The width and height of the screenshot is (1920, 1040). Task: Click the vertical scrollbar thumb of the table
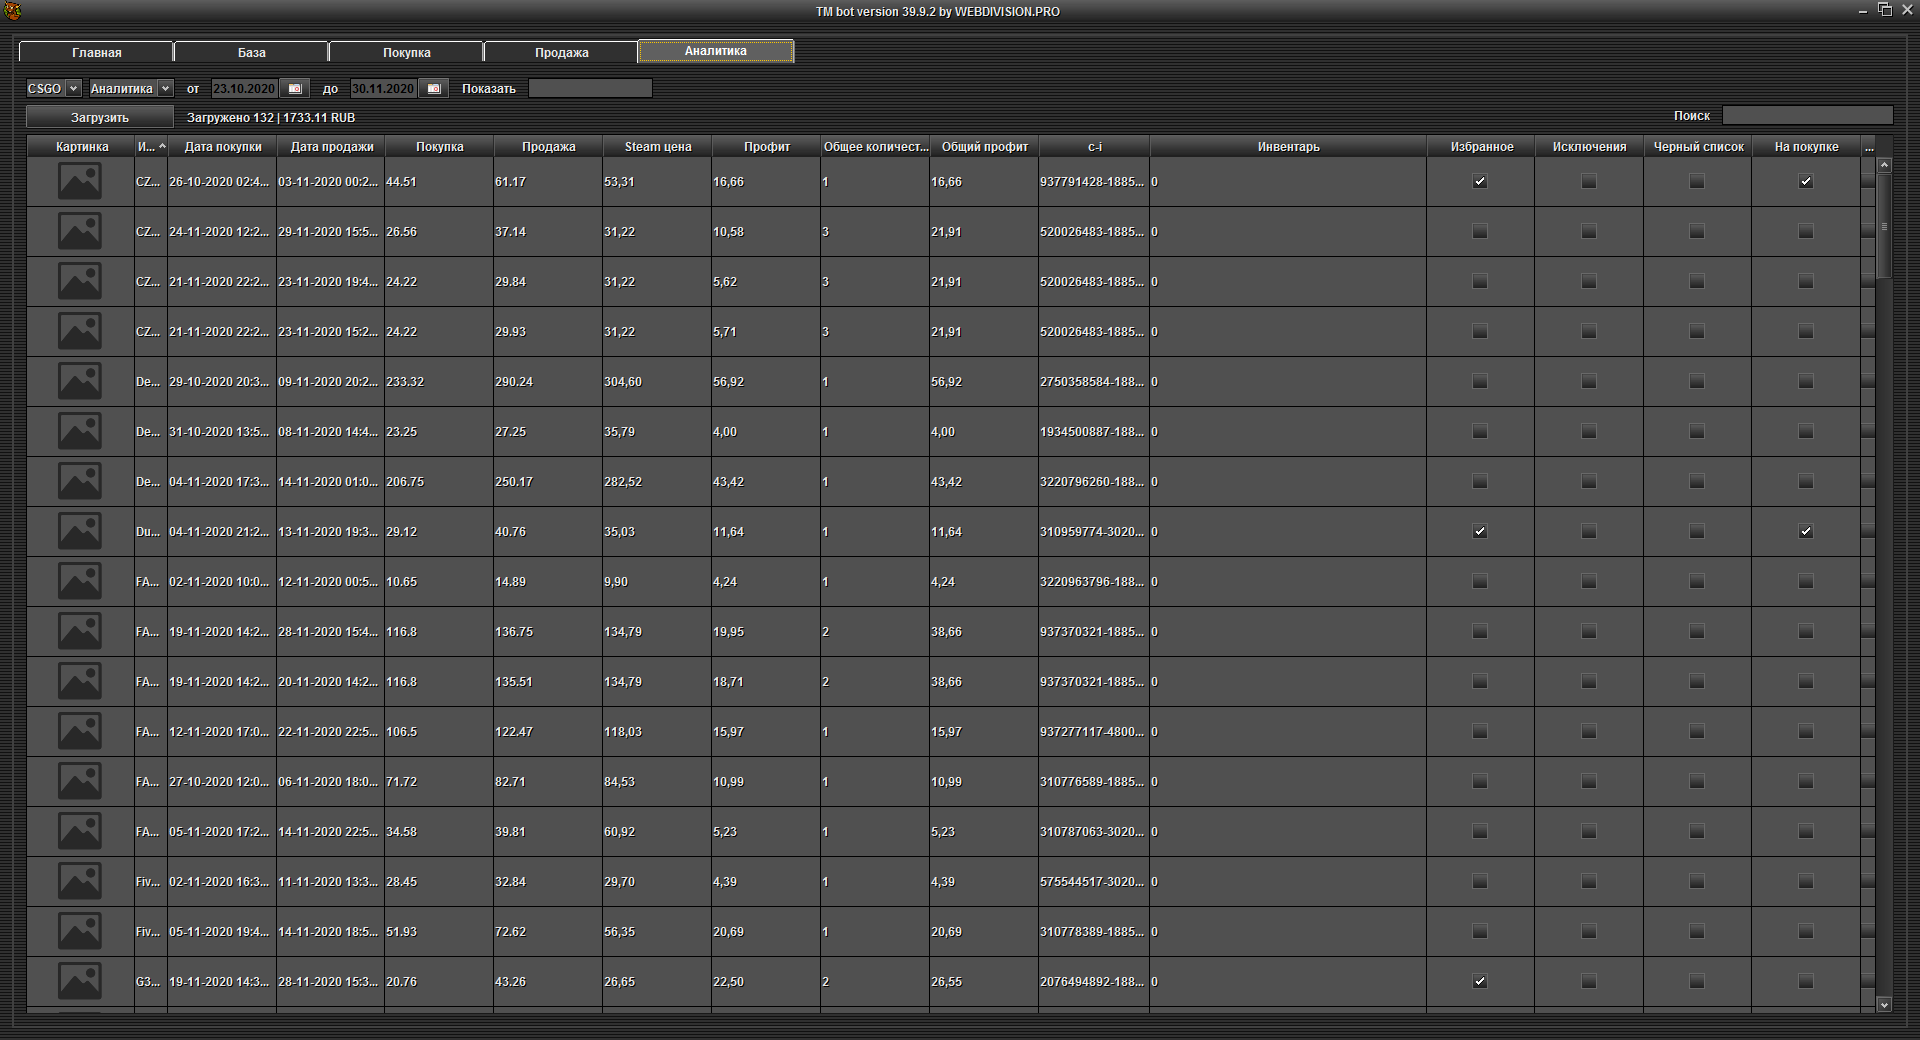click(1884, 226)
